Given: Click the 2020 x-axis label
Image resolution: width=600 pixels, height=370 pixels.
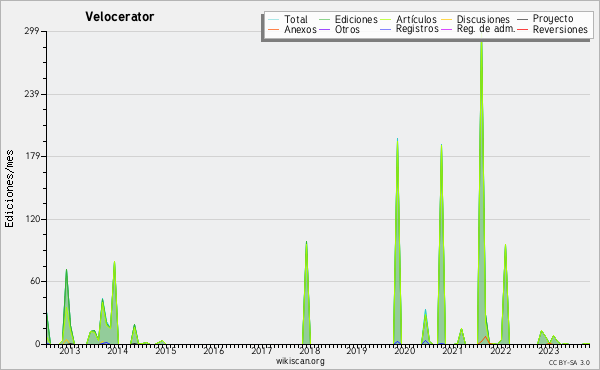Looking at the screenshot, I should tap(404, 351).
